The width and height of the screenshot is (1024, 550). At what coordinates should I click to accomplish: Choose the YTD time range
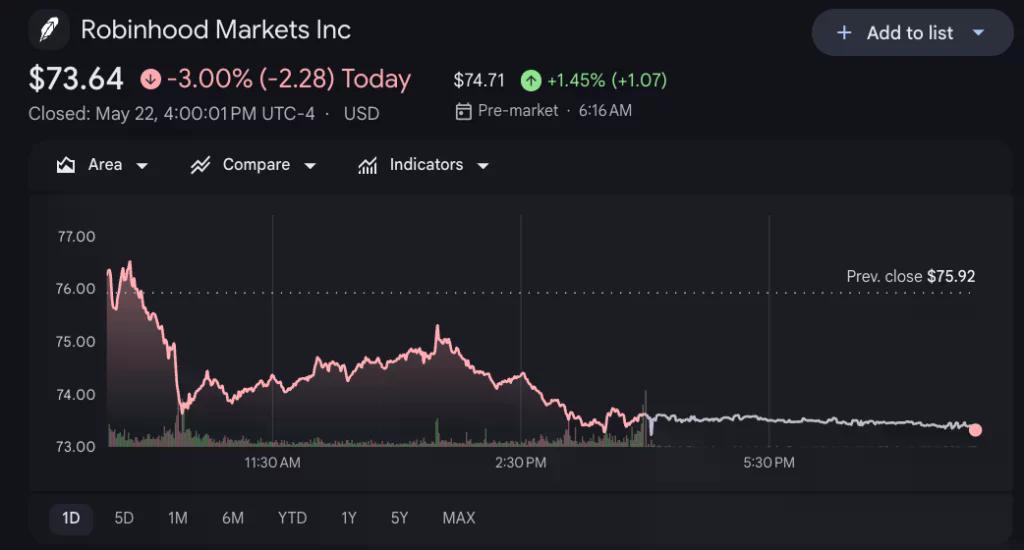[x=292, y=519]
